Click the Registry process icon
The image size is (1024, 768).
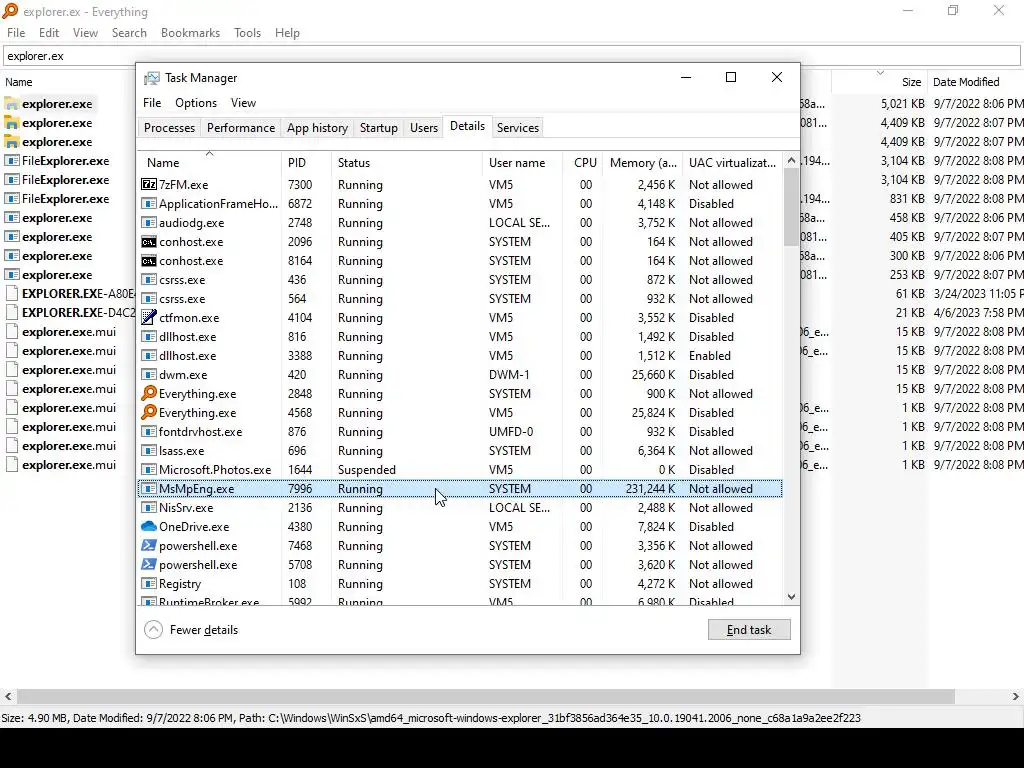[149, 583]
